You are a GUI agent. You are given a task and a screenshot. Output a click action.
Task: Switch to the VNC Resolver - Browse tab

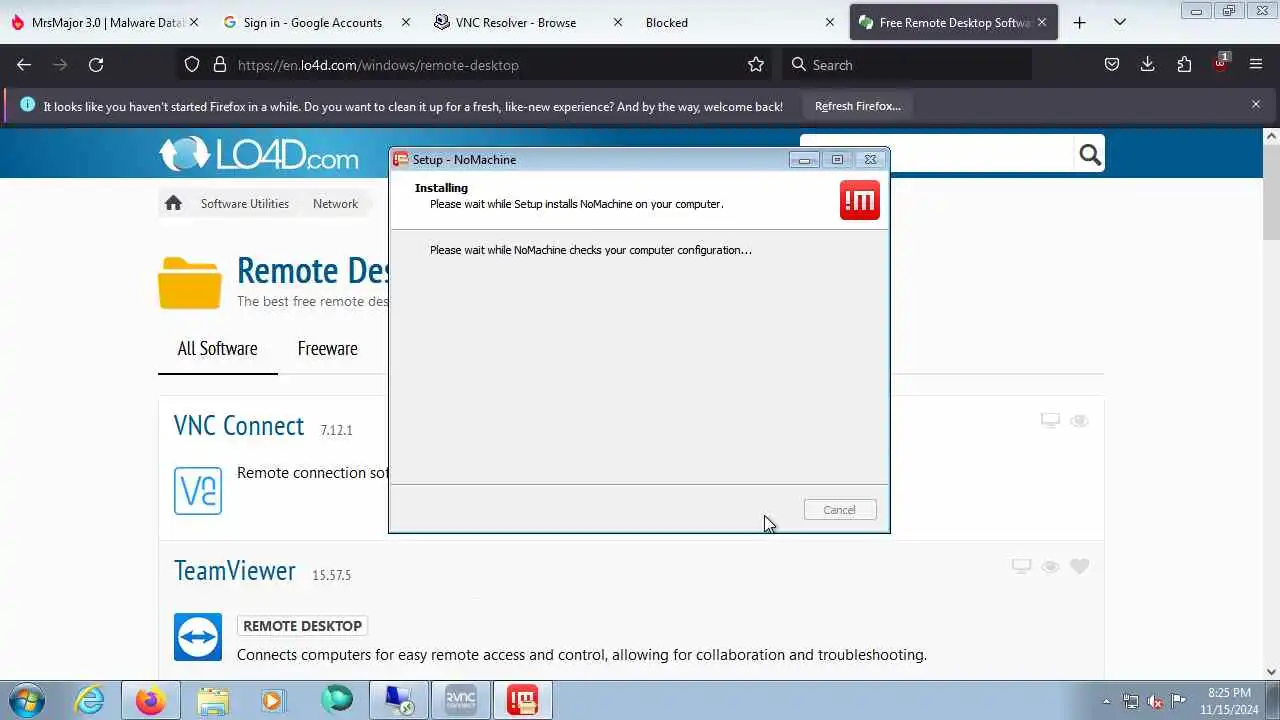528,22
